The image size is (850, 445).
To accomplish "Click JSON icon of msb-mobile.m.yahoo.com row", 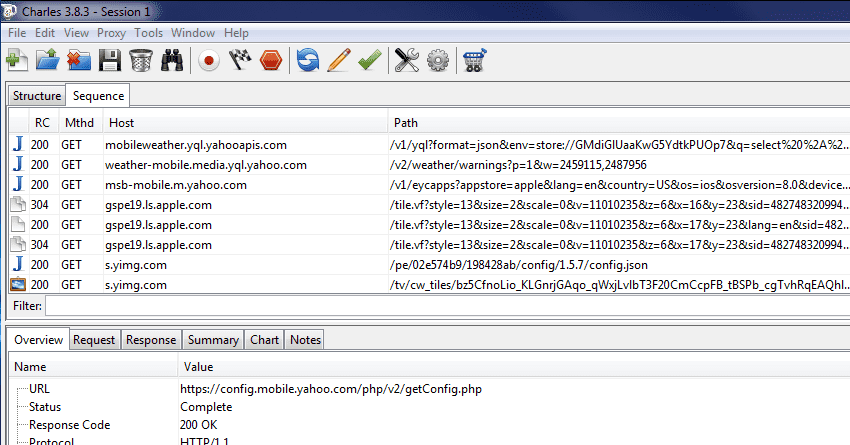I will click(x=18, y=185).
